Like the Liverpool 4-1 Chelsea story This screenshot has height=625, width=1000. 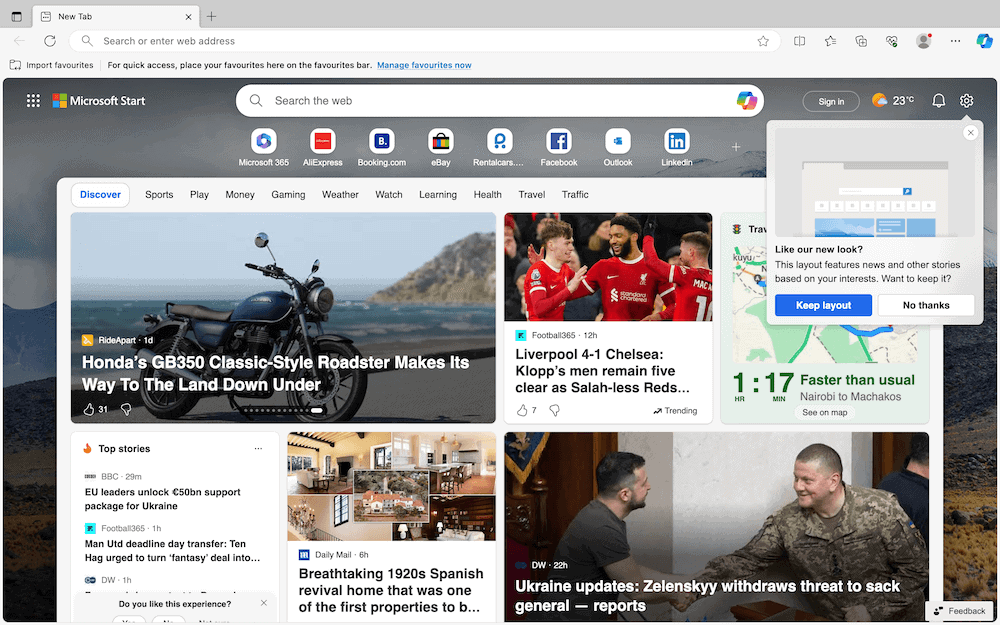click(522, 411)
